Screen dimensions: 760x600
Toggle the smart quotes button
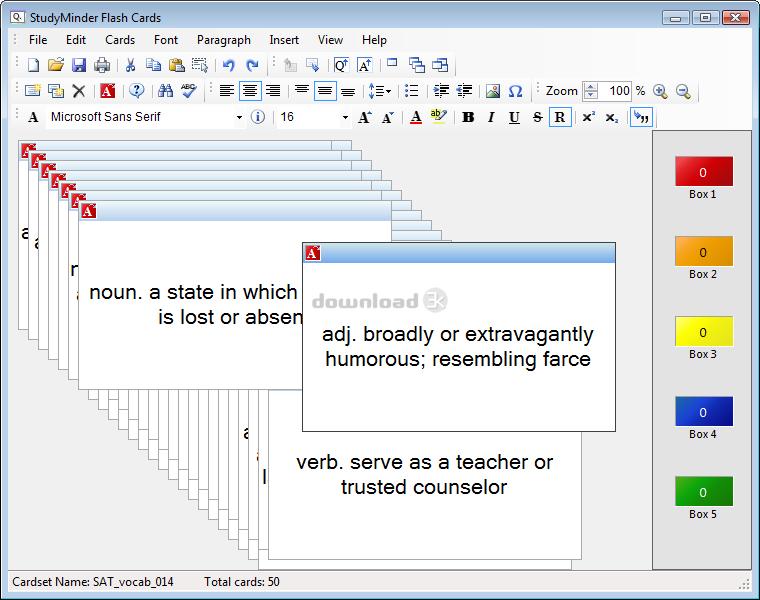tap(641, 117)
